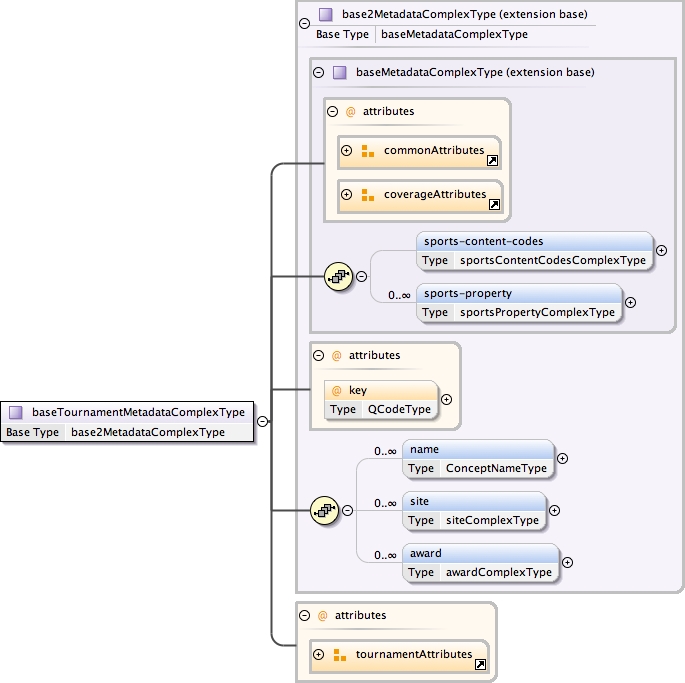Collapse the base2MetadataComplexType extension base
This screenshot has height=683, width=685.
click(303, 23)
